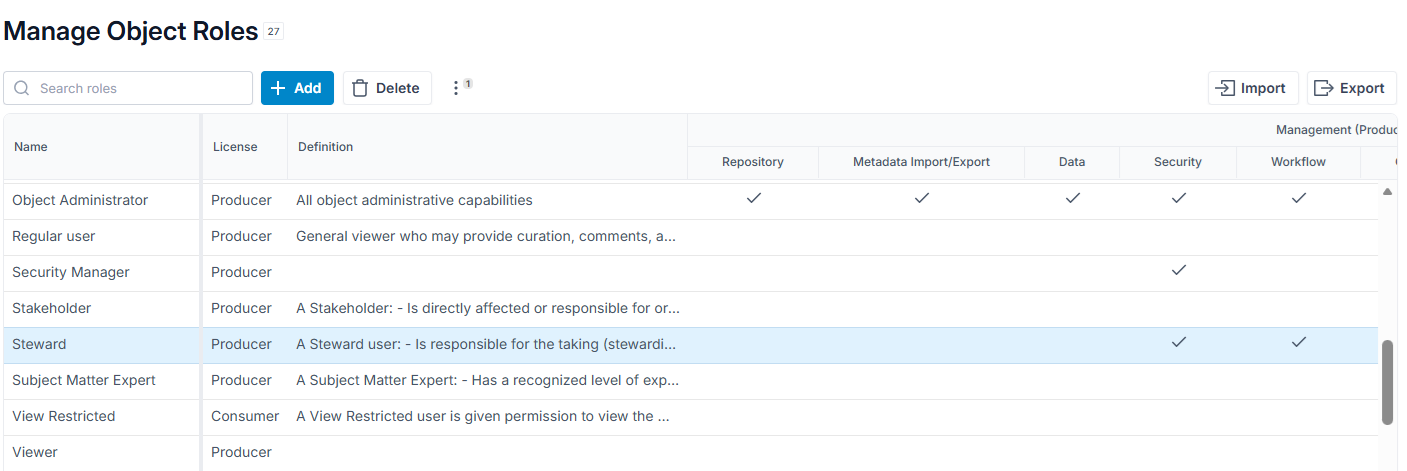1407x471 pixels.
Task: Click 'All object administrative capabilities' definition
Action: tap(414, 200)
